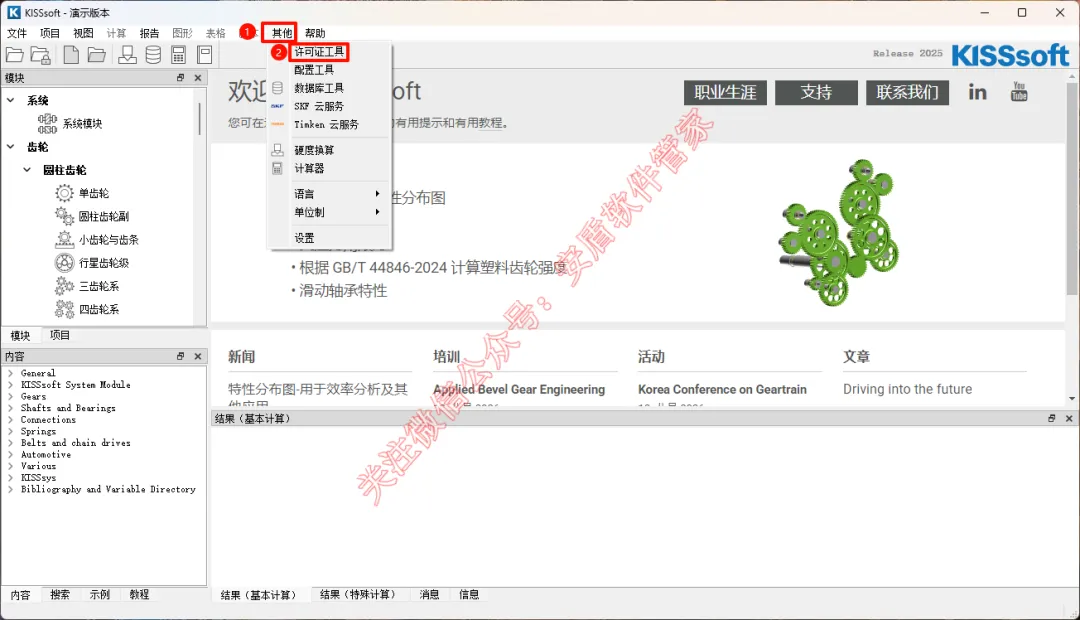Choose 数据库工具 menu entry
Screen dimensions: 1080x620
[329, 88]
